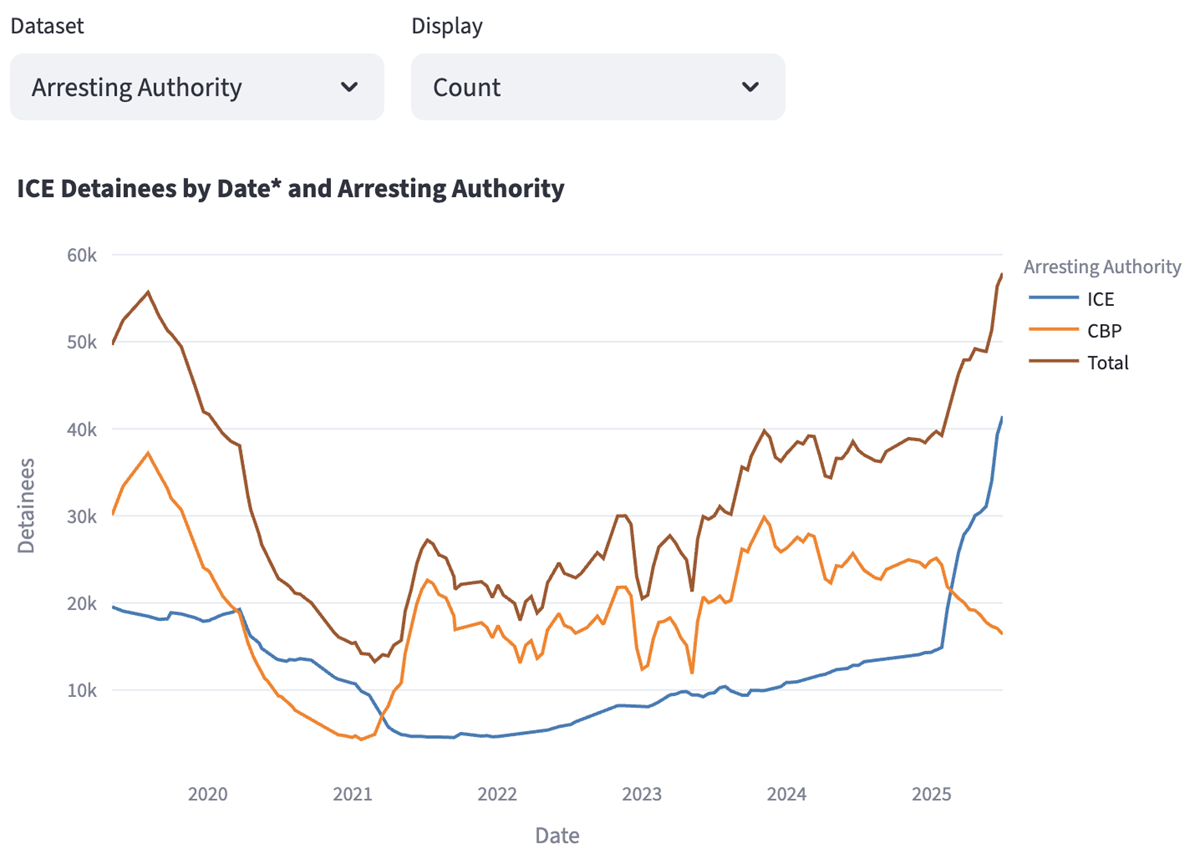Image resolution: width=1200 pixels, height=864 pixels.
Task: Toggle Total series in the legend
Action: 1107,362
